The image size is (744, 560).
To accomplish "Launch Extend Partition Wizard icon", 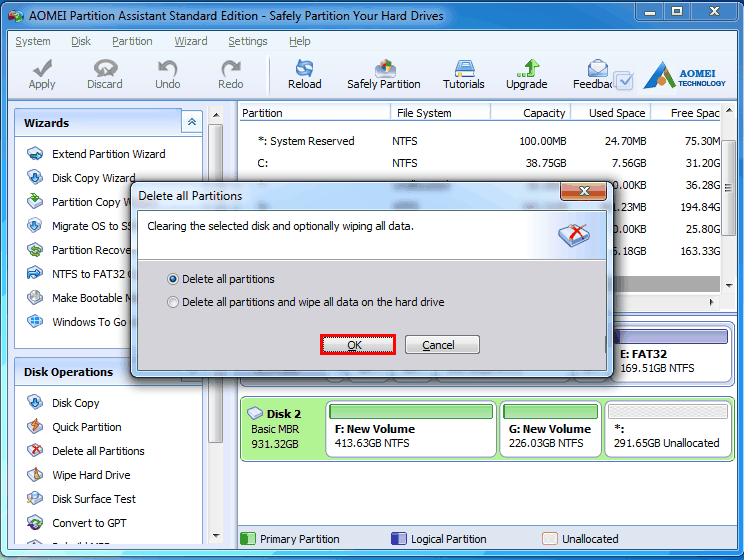I will (35, 154).
